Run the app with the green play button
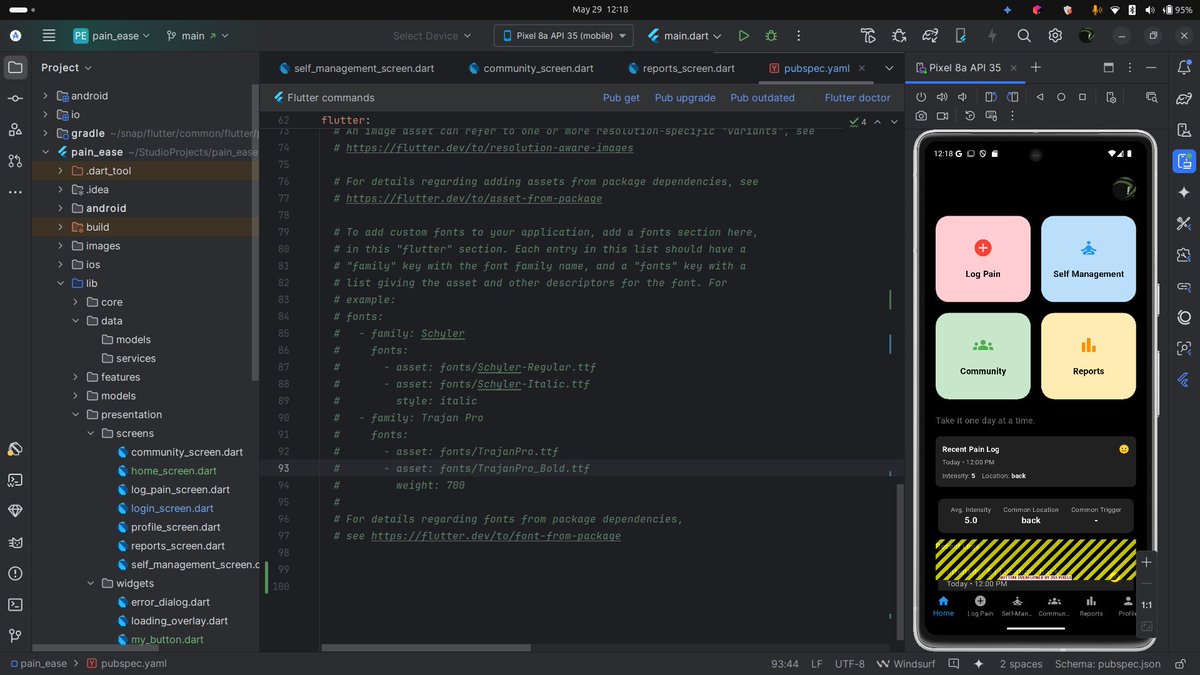 click(x=743, y=35)
